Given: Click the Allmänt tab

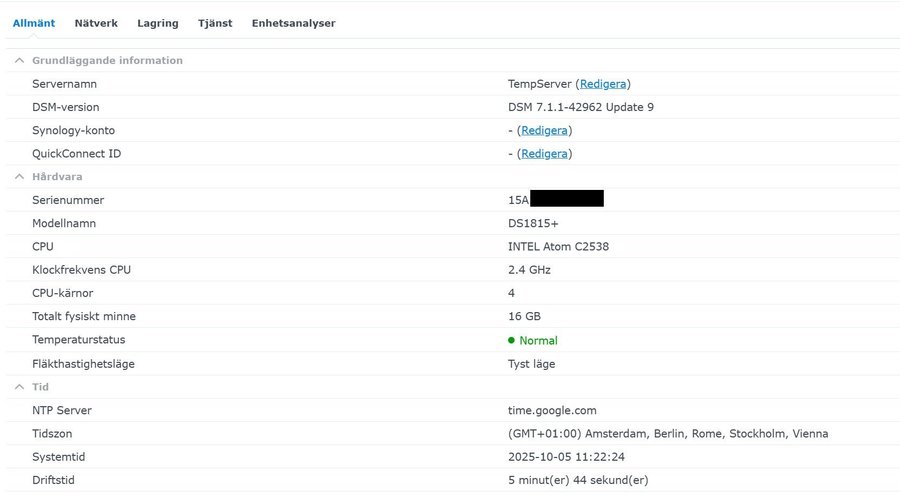Looking at the screenshot, I should tap(34, 23).
